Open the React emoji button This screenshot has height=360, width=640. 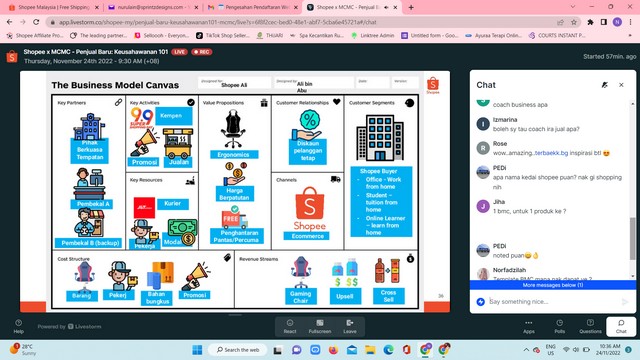coord(290,327)
